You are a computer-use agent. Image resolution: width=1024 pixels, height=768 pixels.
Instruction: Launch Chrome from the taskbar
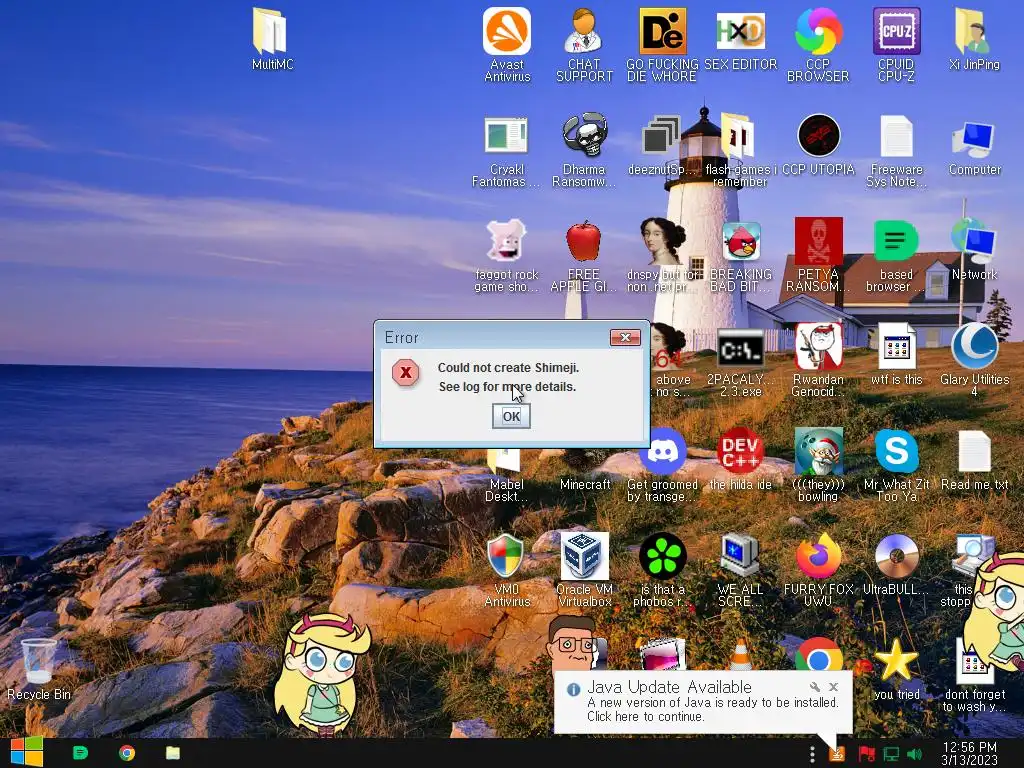coord(127,753)
